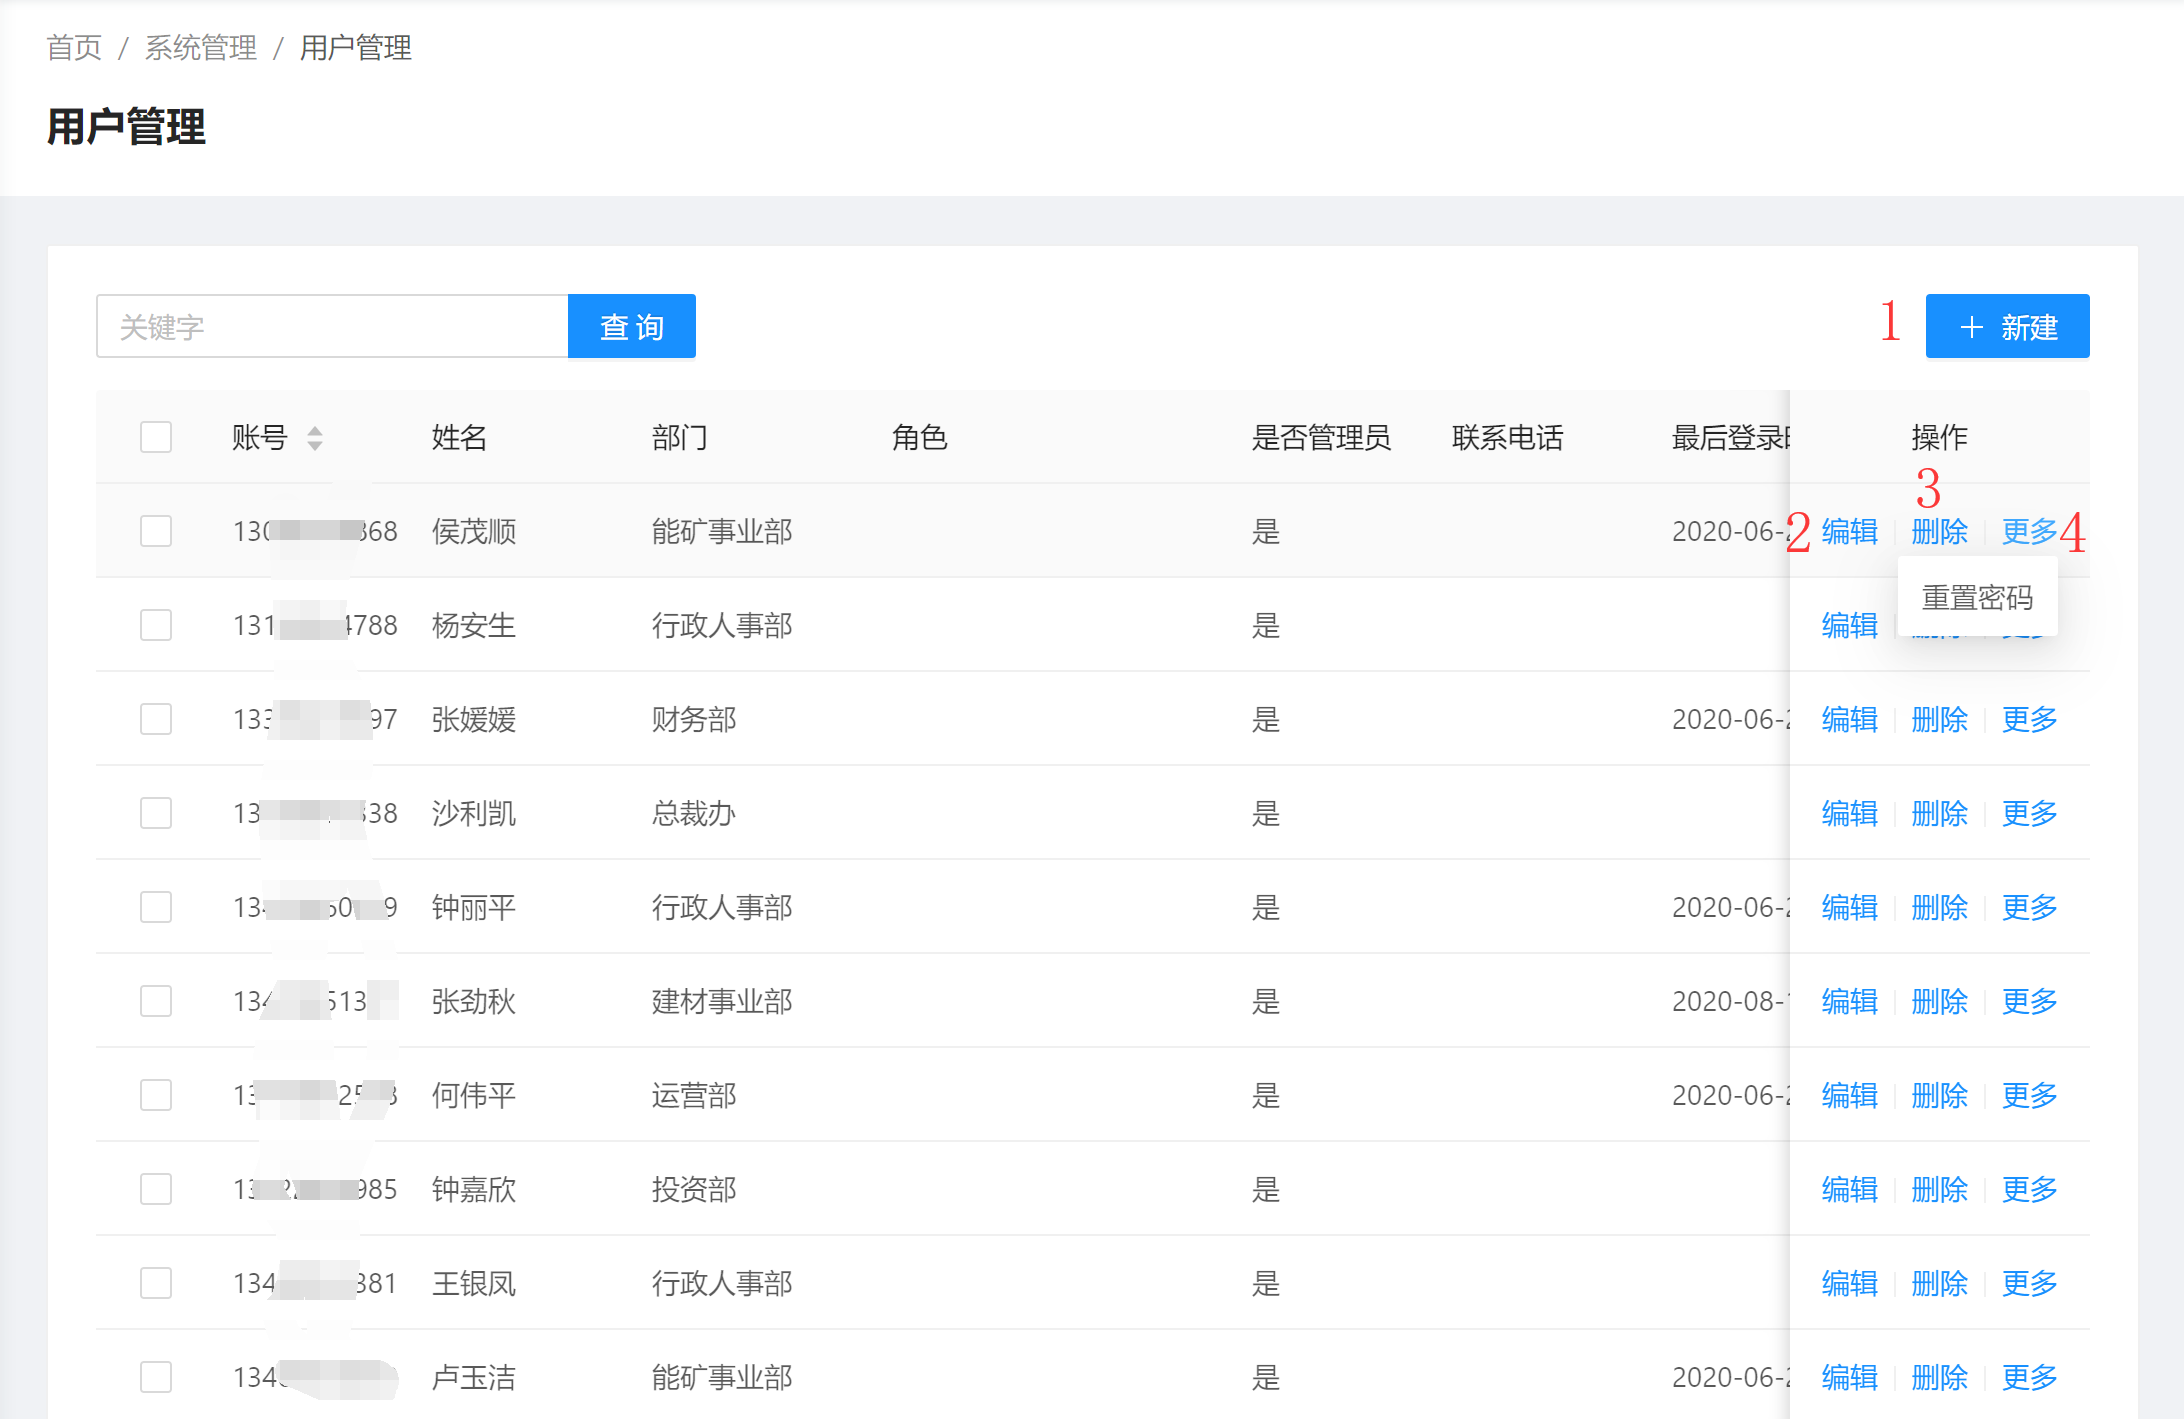Delete the user 沙利凯

pyautogui.click(x=1939, y=813)
